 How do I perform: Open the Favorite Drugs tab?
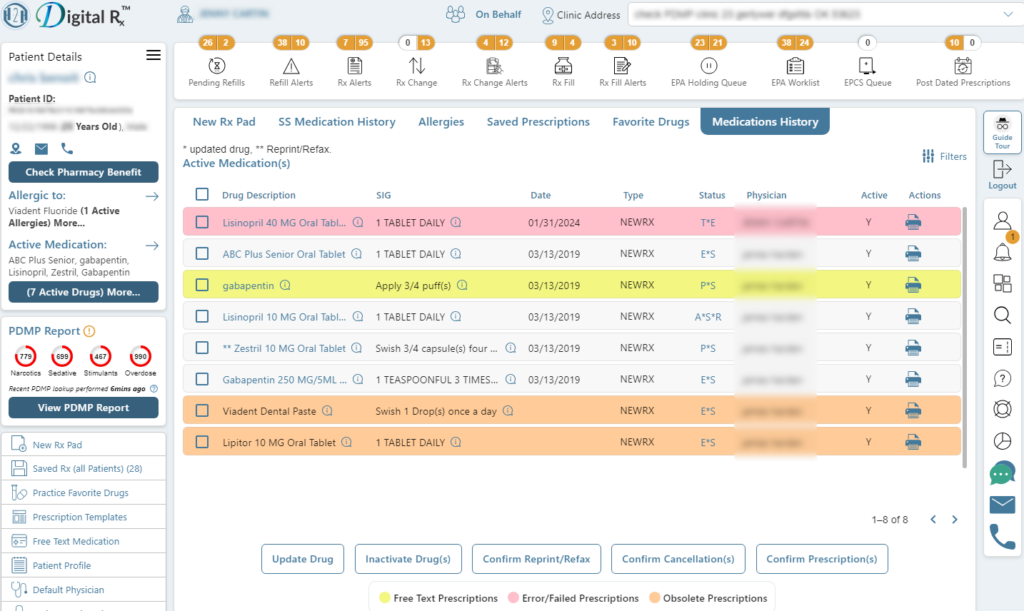click(650, 121)
